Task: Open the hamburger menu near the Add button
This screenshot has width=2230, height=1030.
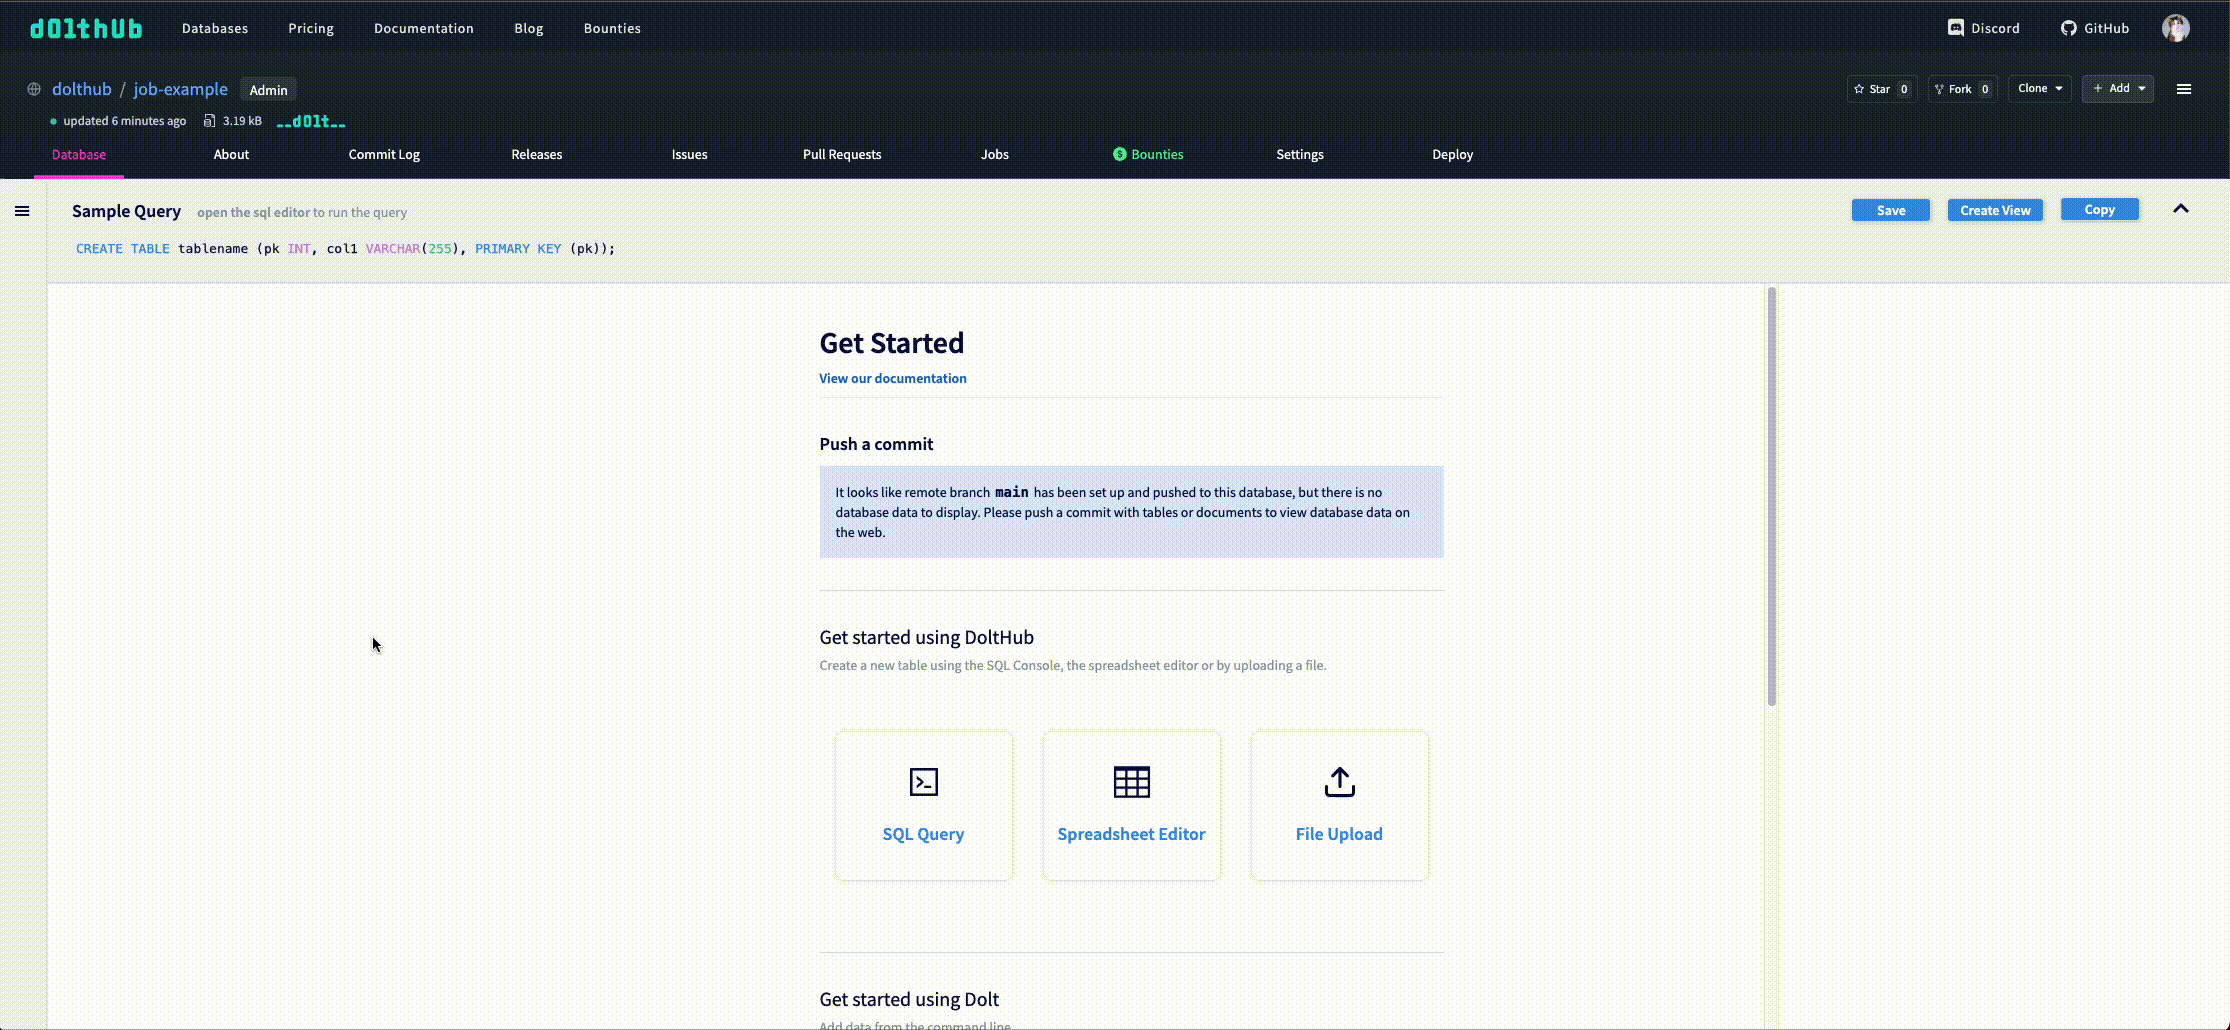Action: 2184,88
